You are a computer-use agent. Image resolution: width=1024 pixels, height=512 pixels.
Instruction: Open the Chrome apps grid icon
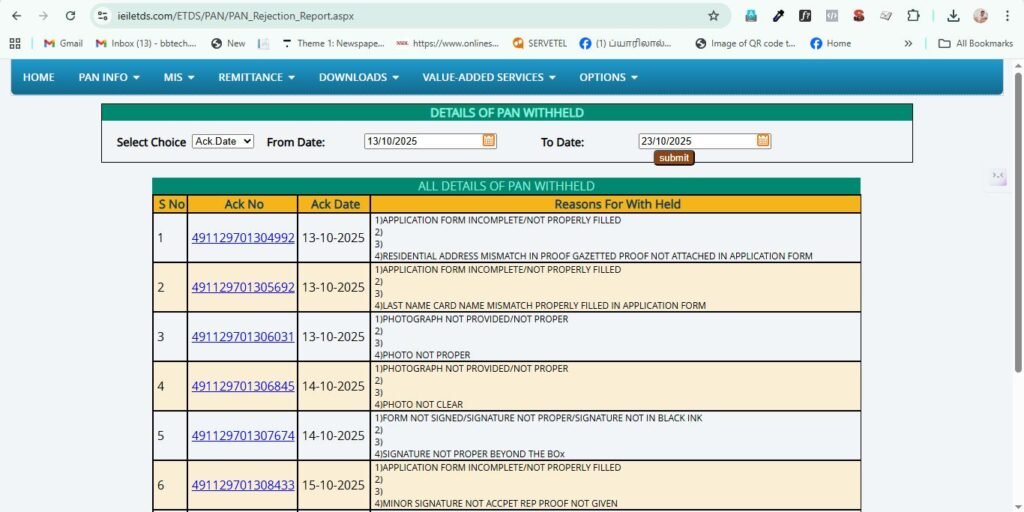coord(15,43)
